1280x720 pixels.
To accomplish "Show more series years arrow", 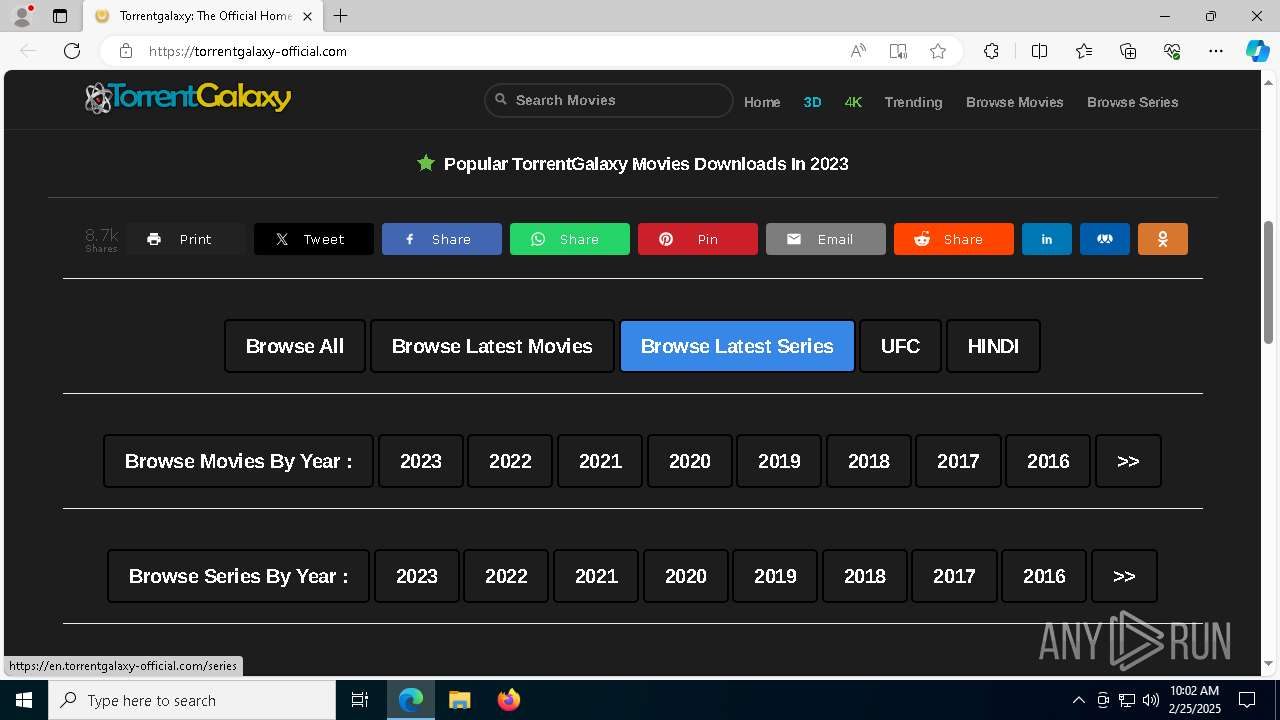I will click(x=1124, y=576).
